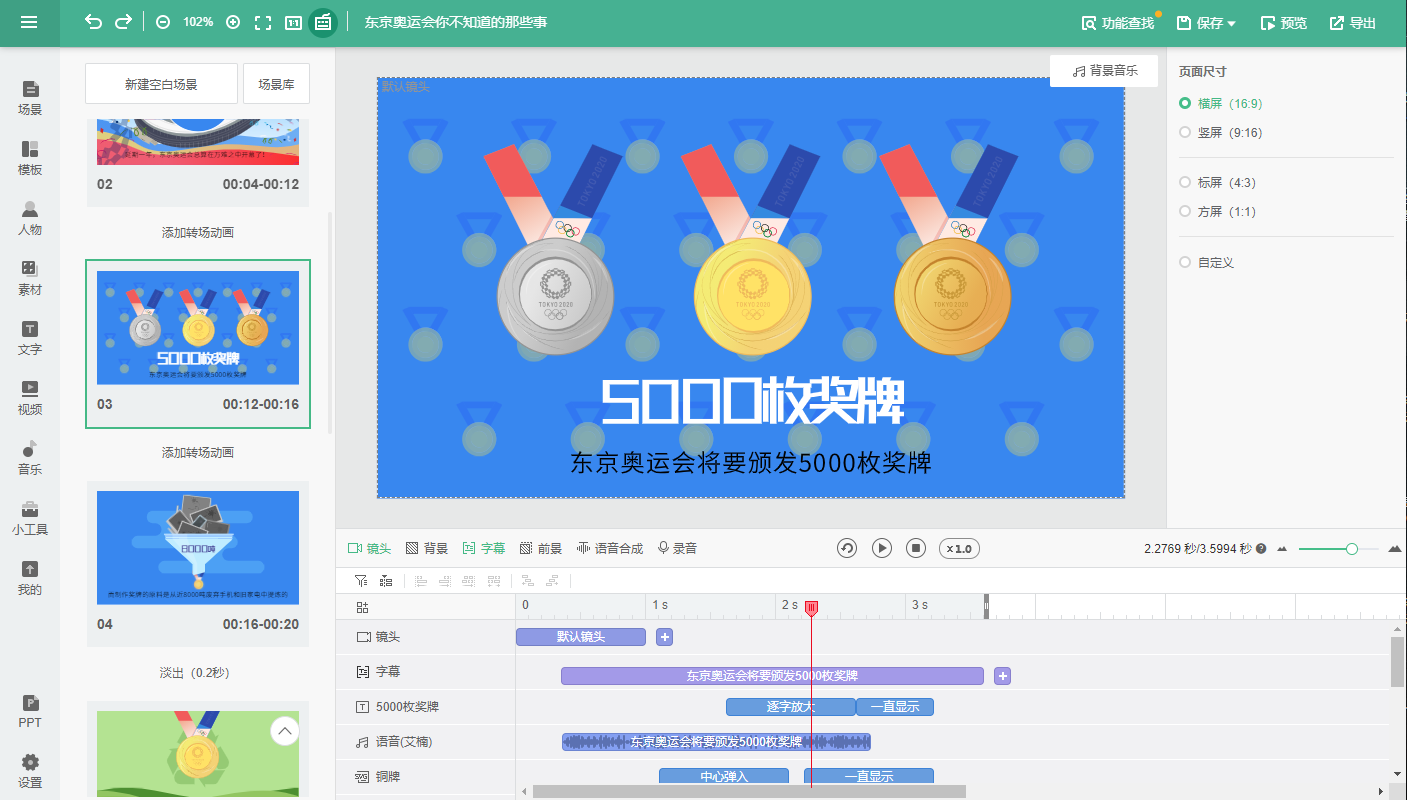The height and width of the screenshot is (800, 1407).
Task: Open 音乐 music panel
Action: (x=30, y=458)
